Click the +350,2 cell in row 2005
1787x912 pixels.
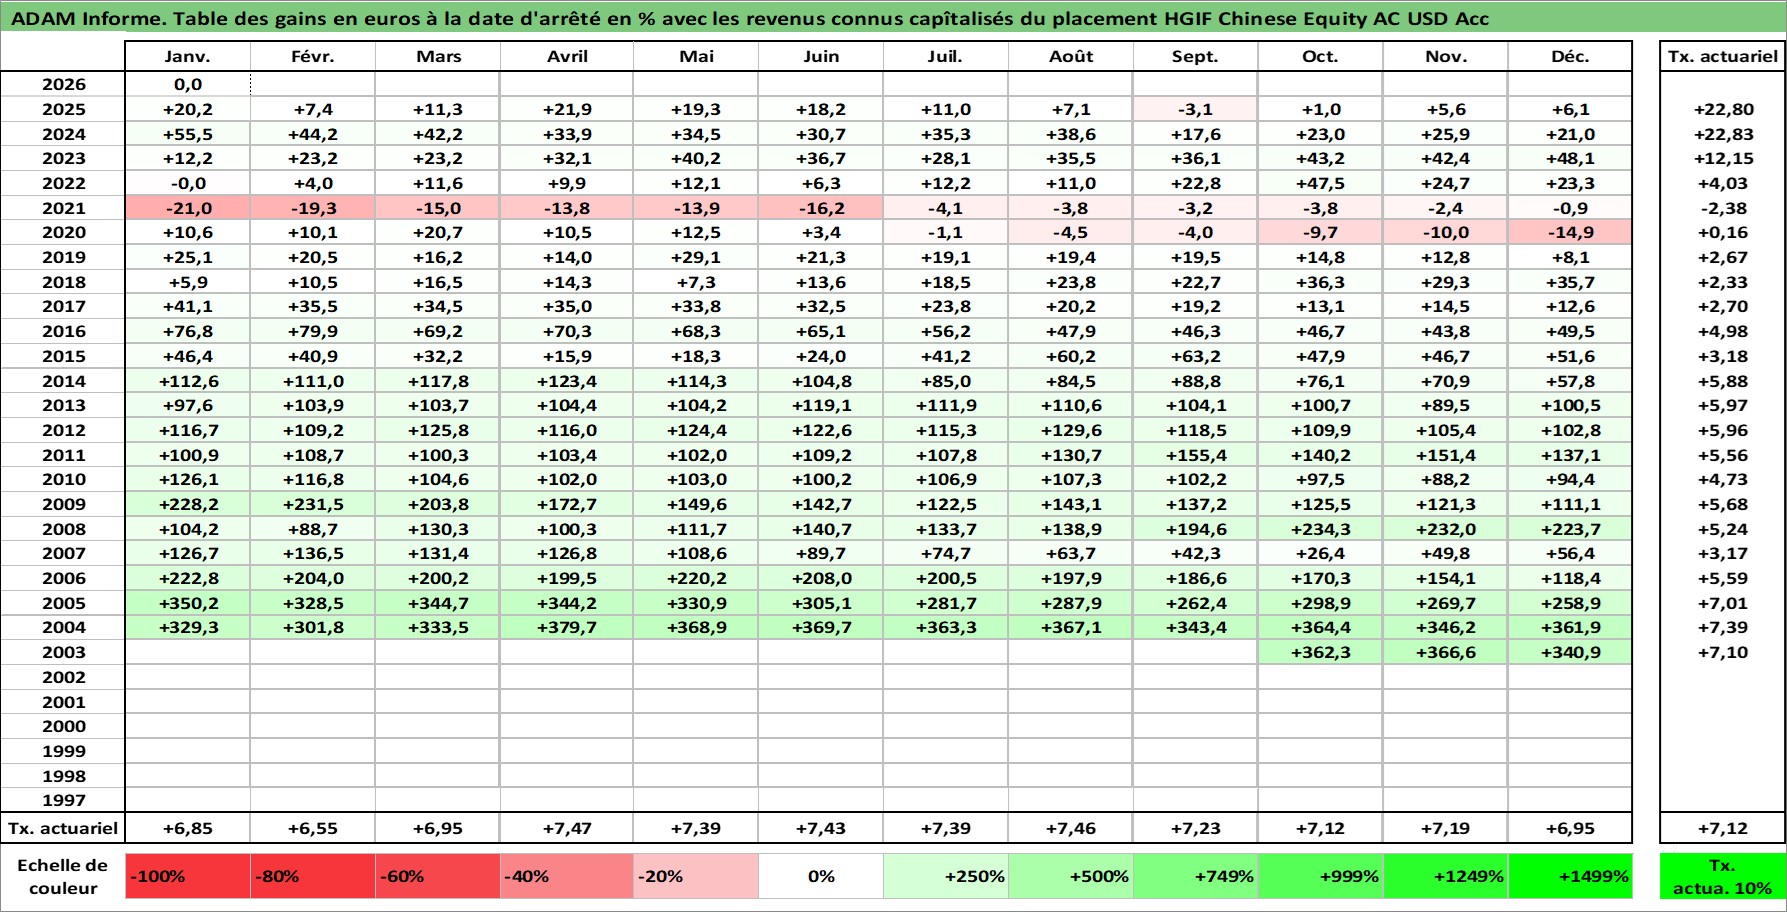tap(188, 603)
